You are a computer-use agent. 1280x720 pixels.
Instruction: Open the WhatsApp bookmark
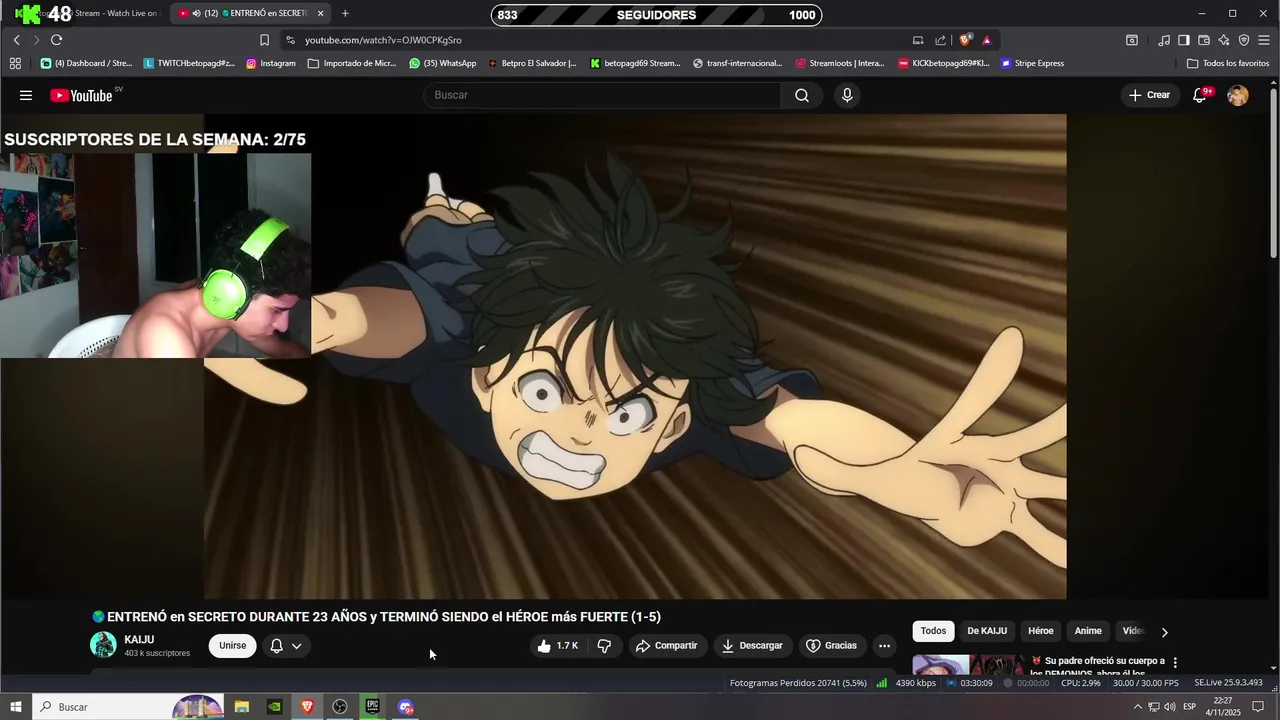(x=443, y=63)
